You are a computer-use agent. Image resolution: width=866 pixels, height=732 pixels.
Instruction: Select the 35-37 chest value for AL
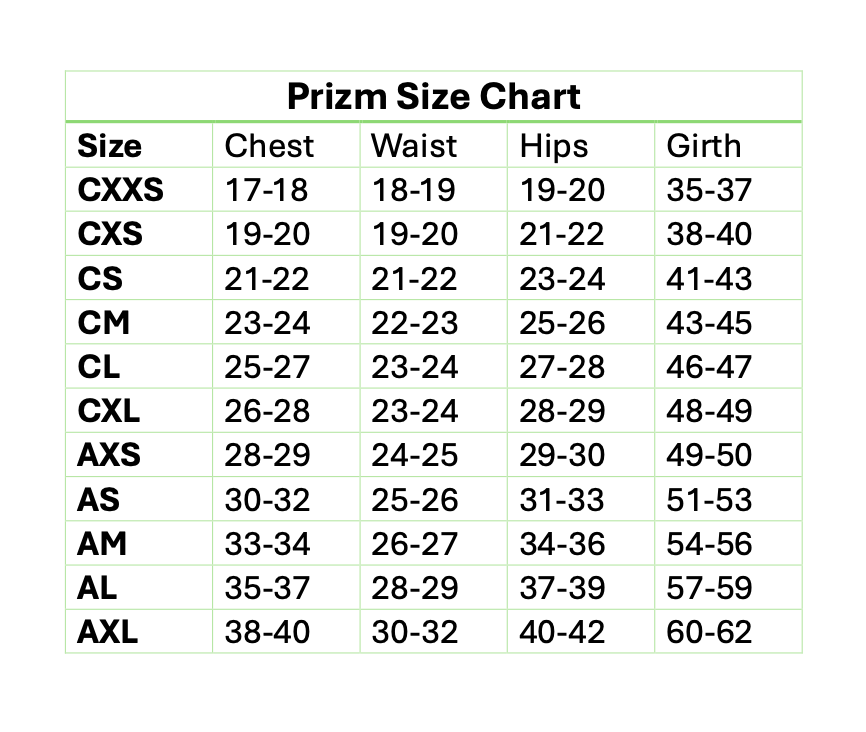point(267,588)
